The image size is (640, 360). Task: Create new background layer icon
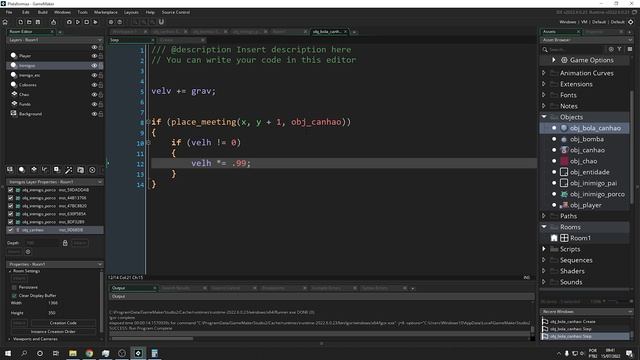[x=10, y=170]
